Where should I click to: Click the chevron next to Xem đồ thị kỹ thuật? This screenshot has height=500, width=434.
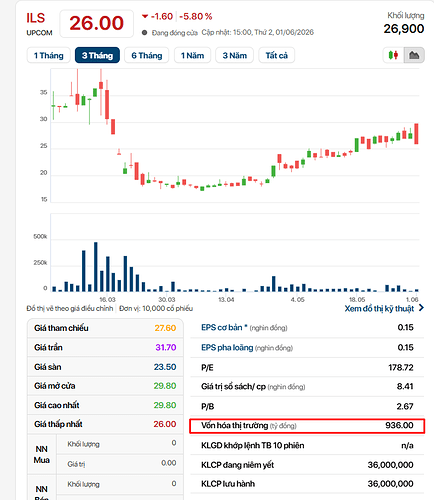click(421, 308)
